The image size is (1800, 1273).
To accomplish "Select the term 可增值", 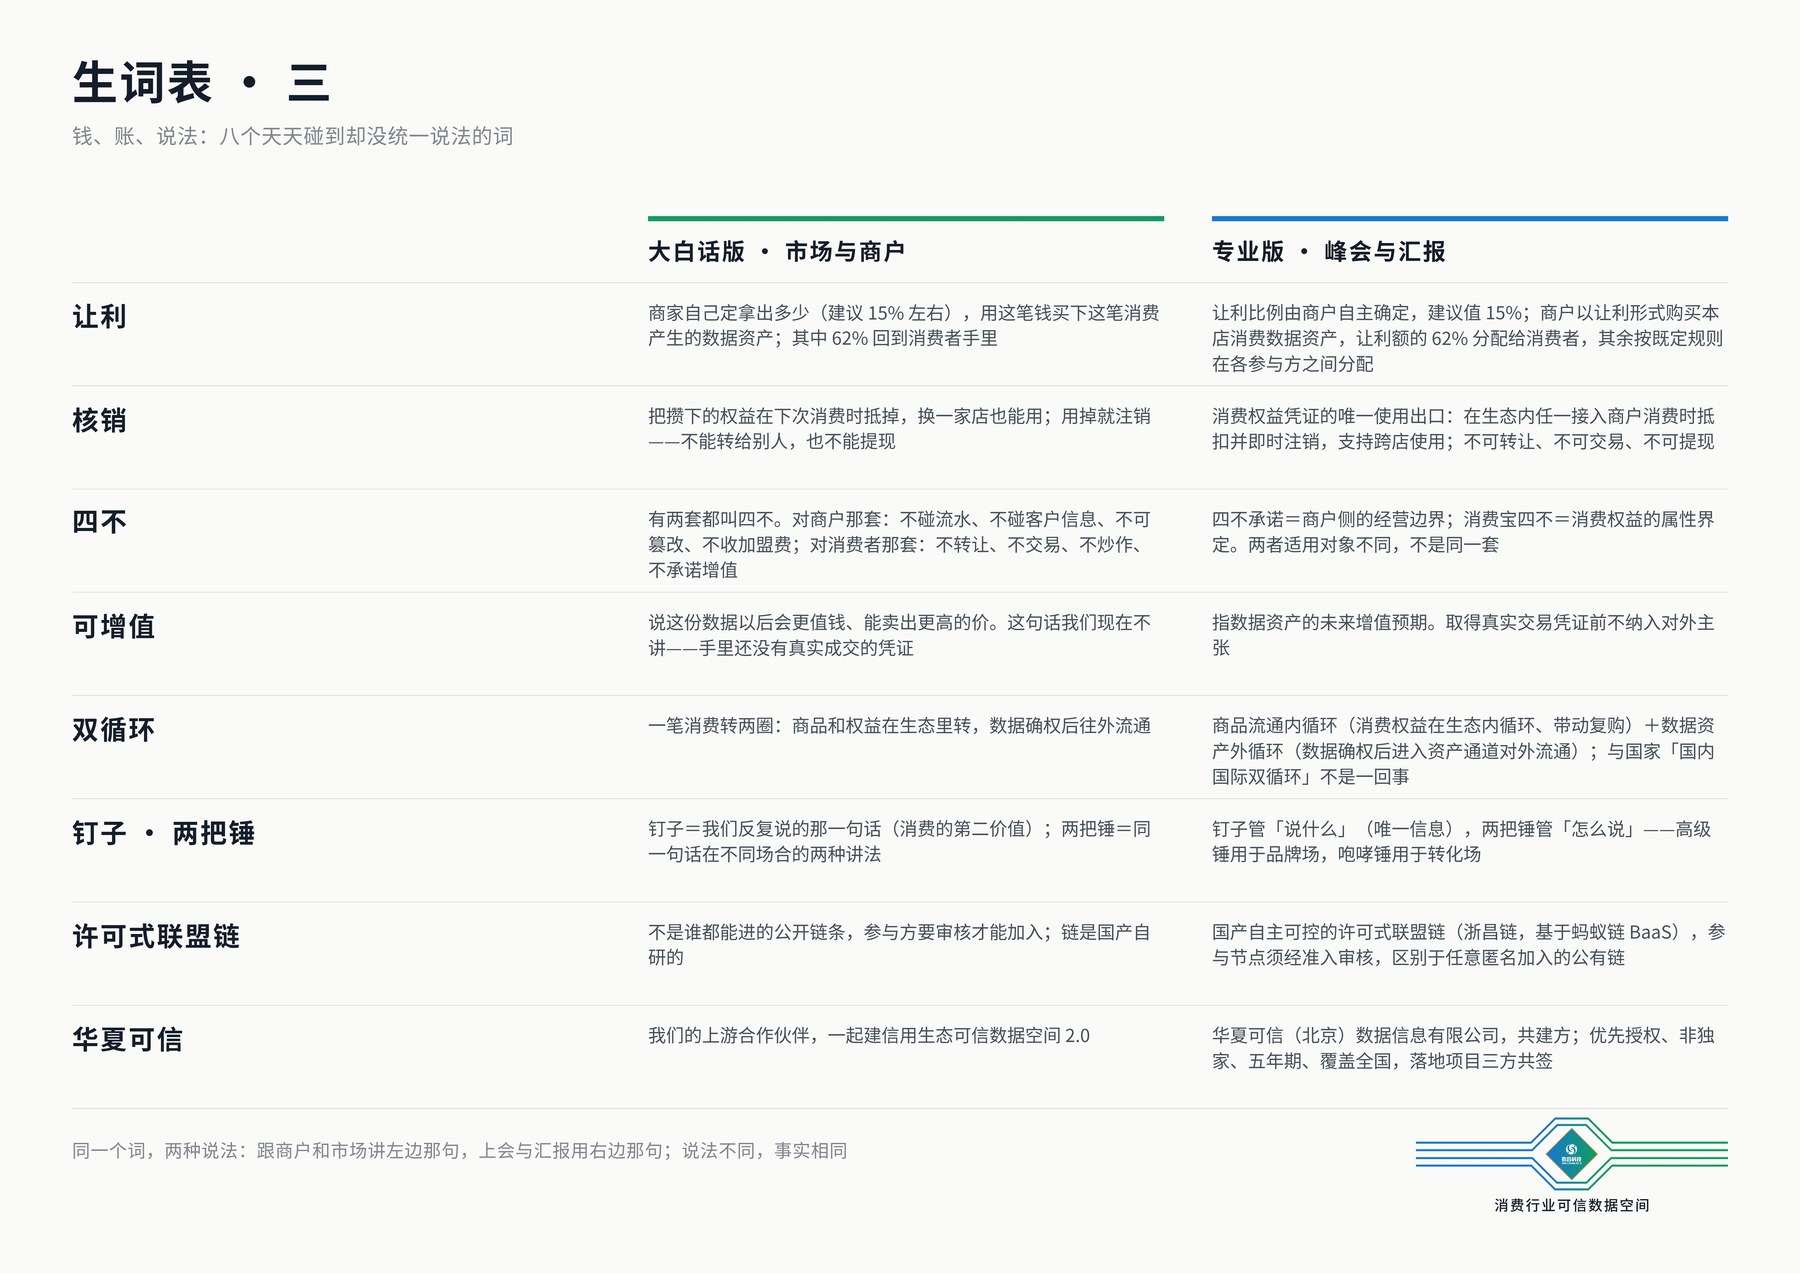I will [113, 627].
